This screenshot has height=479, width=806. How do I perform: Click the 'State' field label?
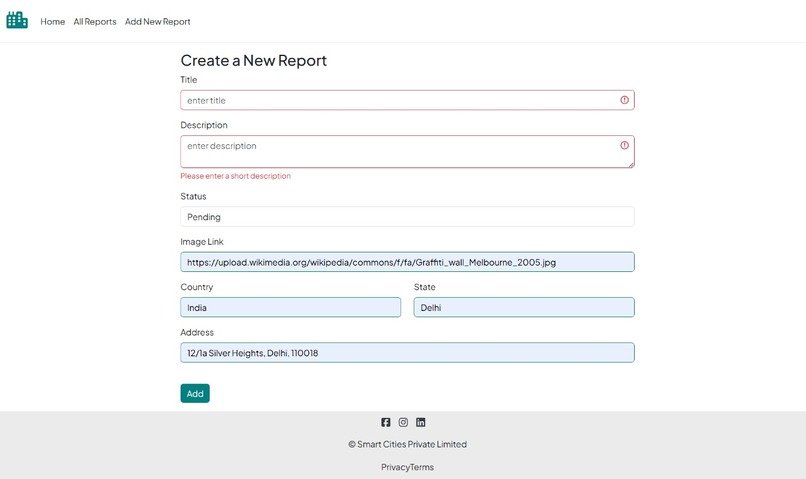click(x=425, y=287)
